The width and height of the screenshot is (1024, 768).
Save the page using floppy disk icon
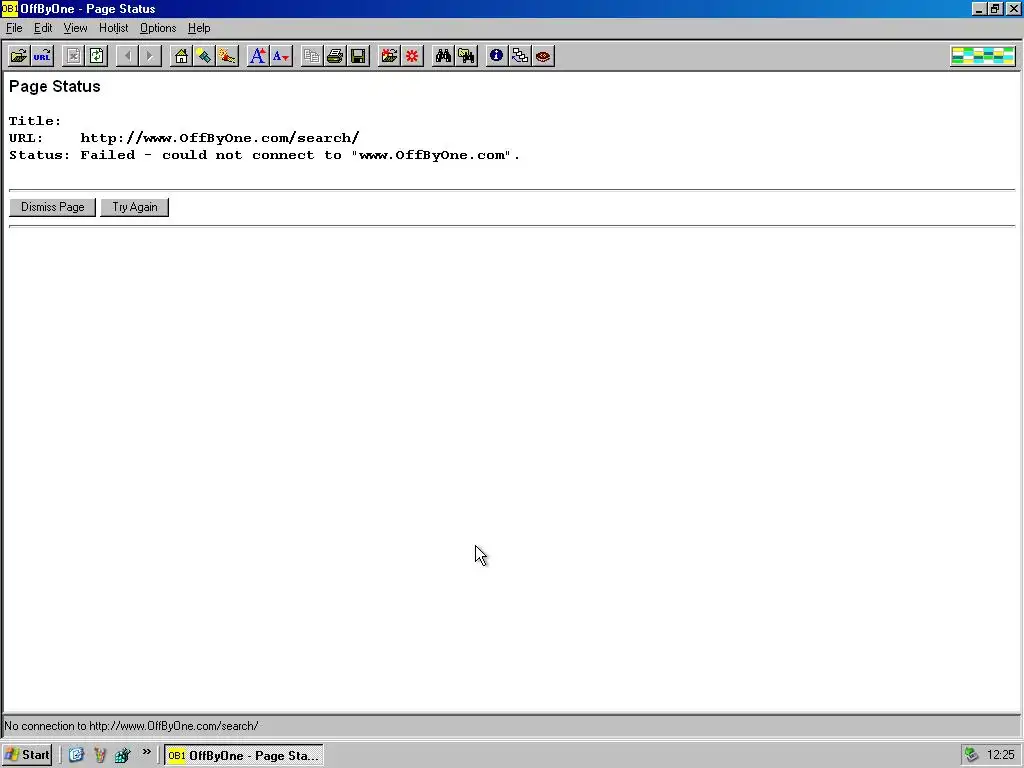(x=358, y=56)
